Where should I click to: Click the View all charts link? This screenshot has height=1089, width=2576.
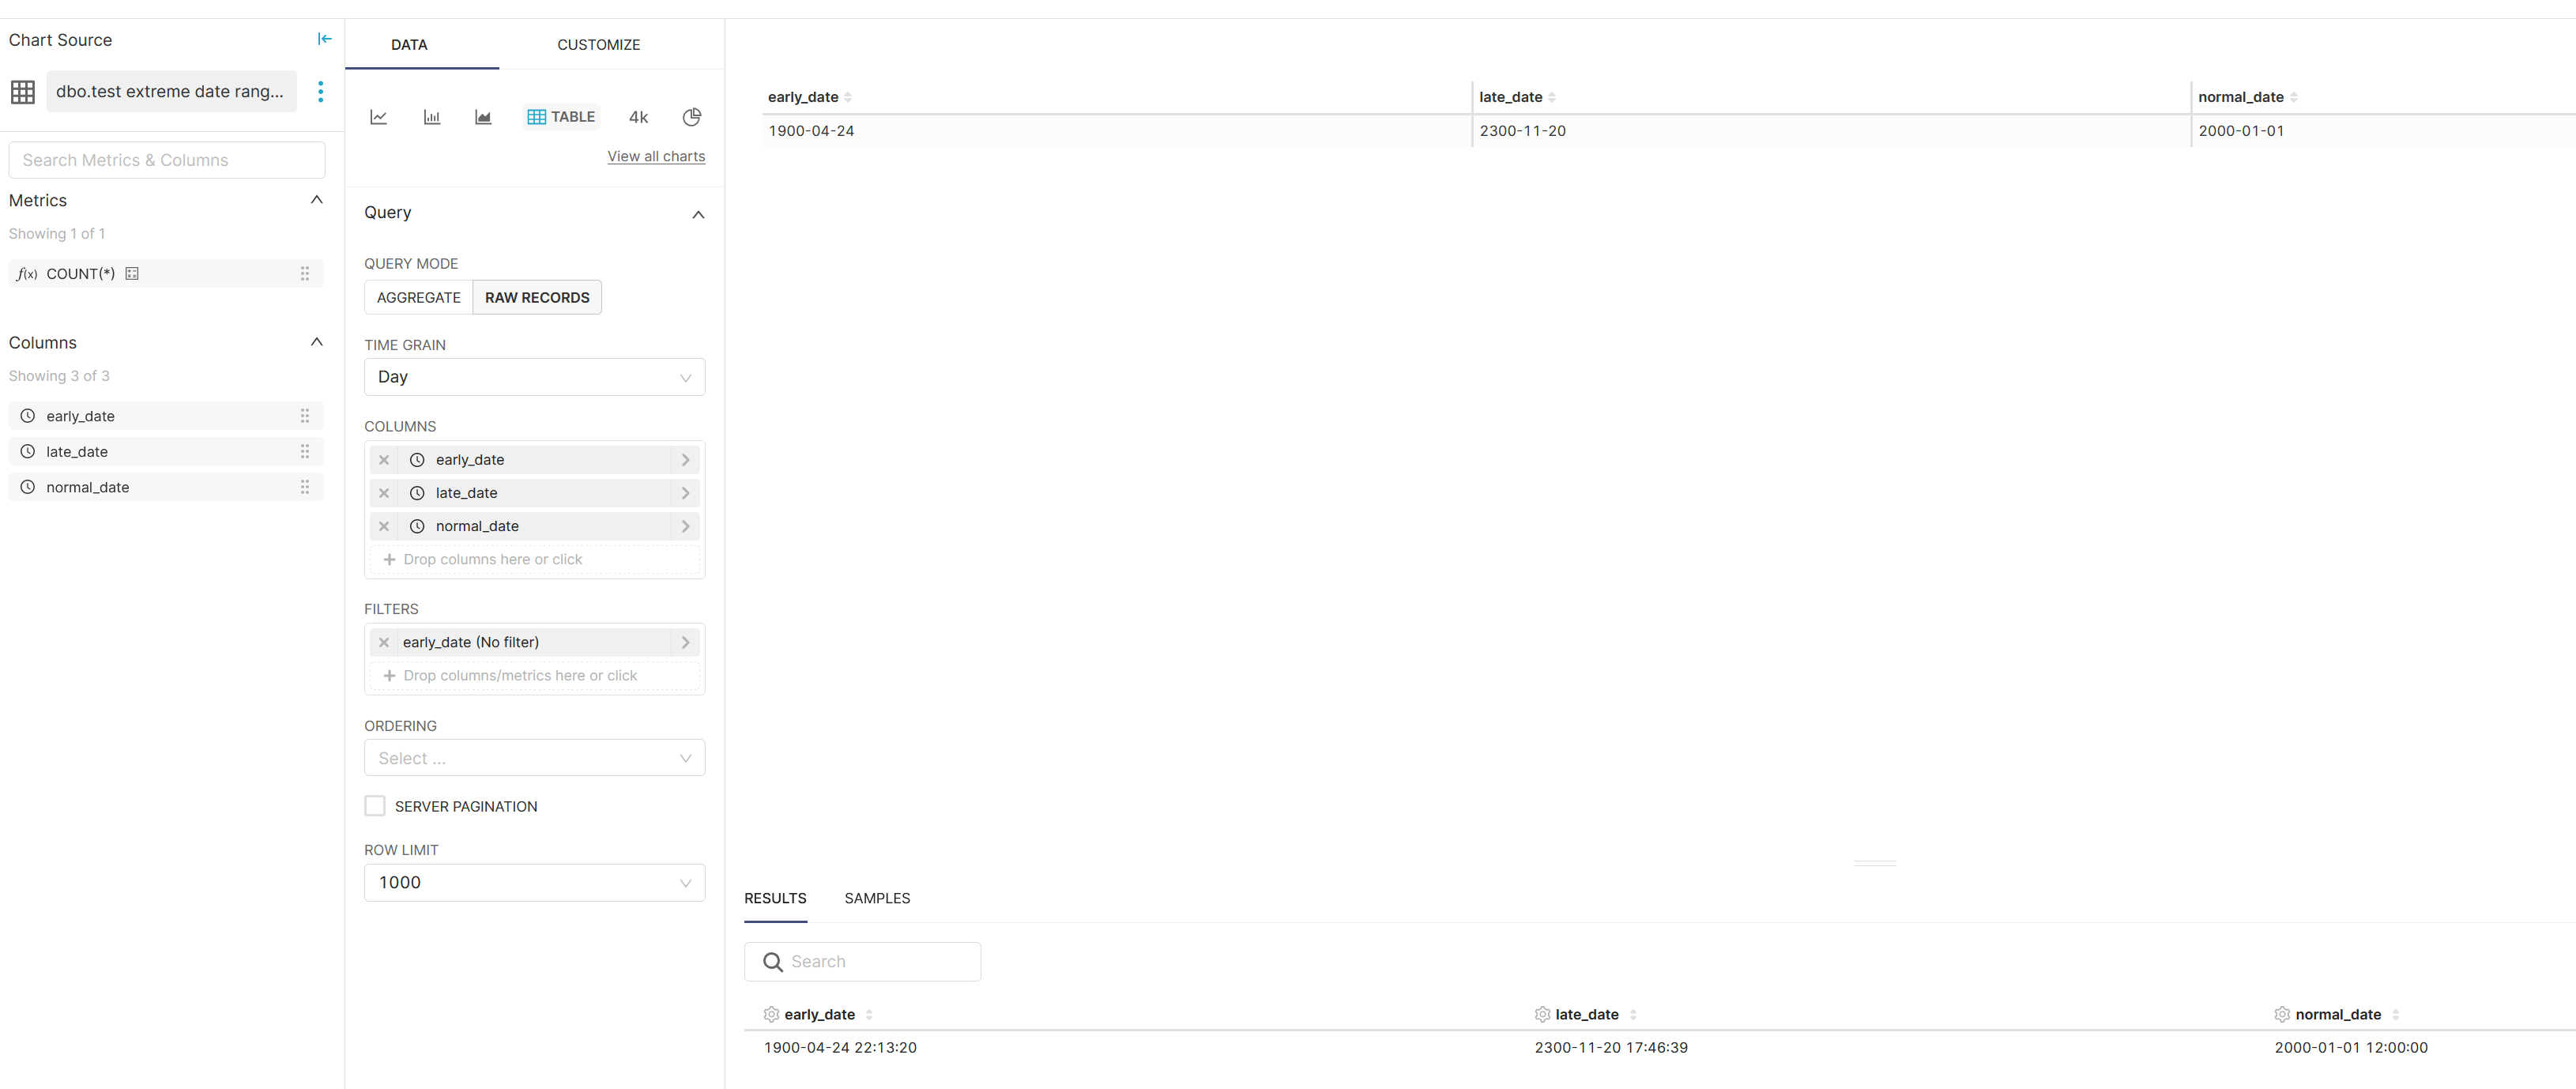(656, 156)
